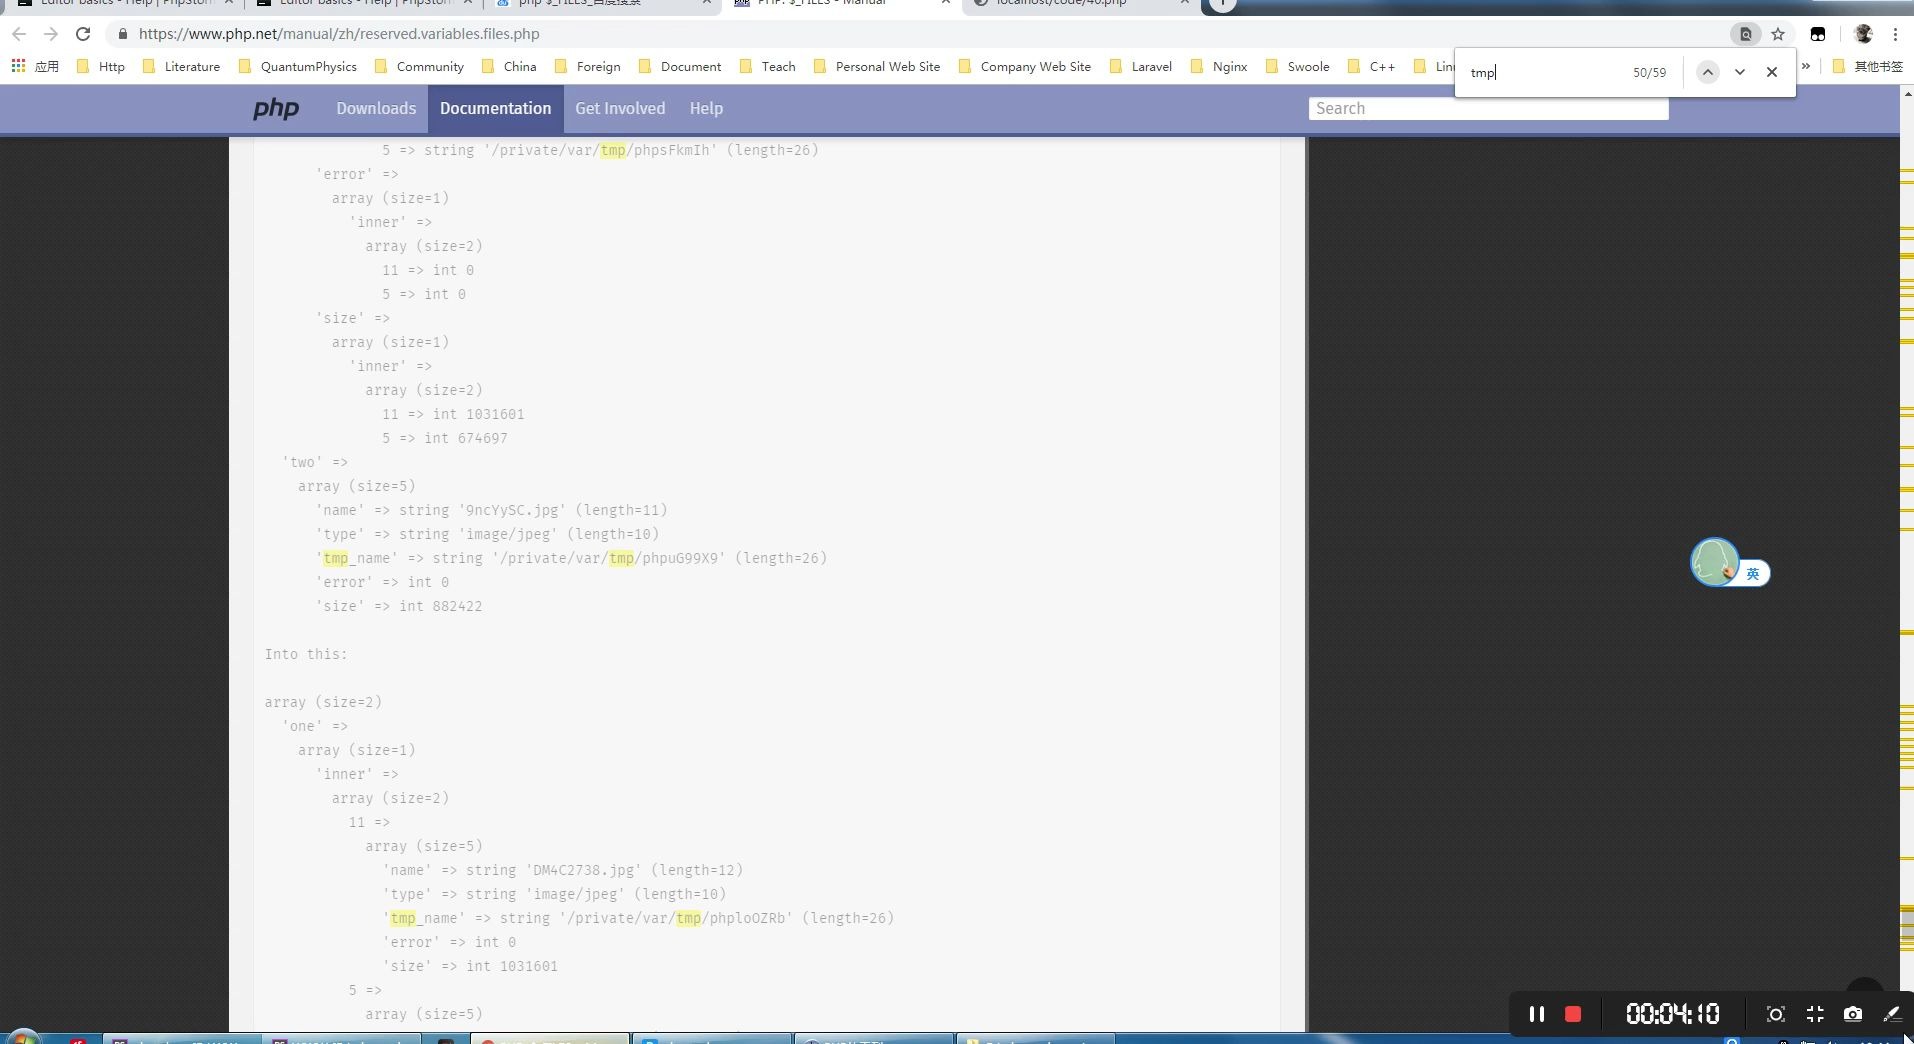Open the Nginx bookmark folder
This screenshot has height=1044, width=1914.
click(1219, 66)
